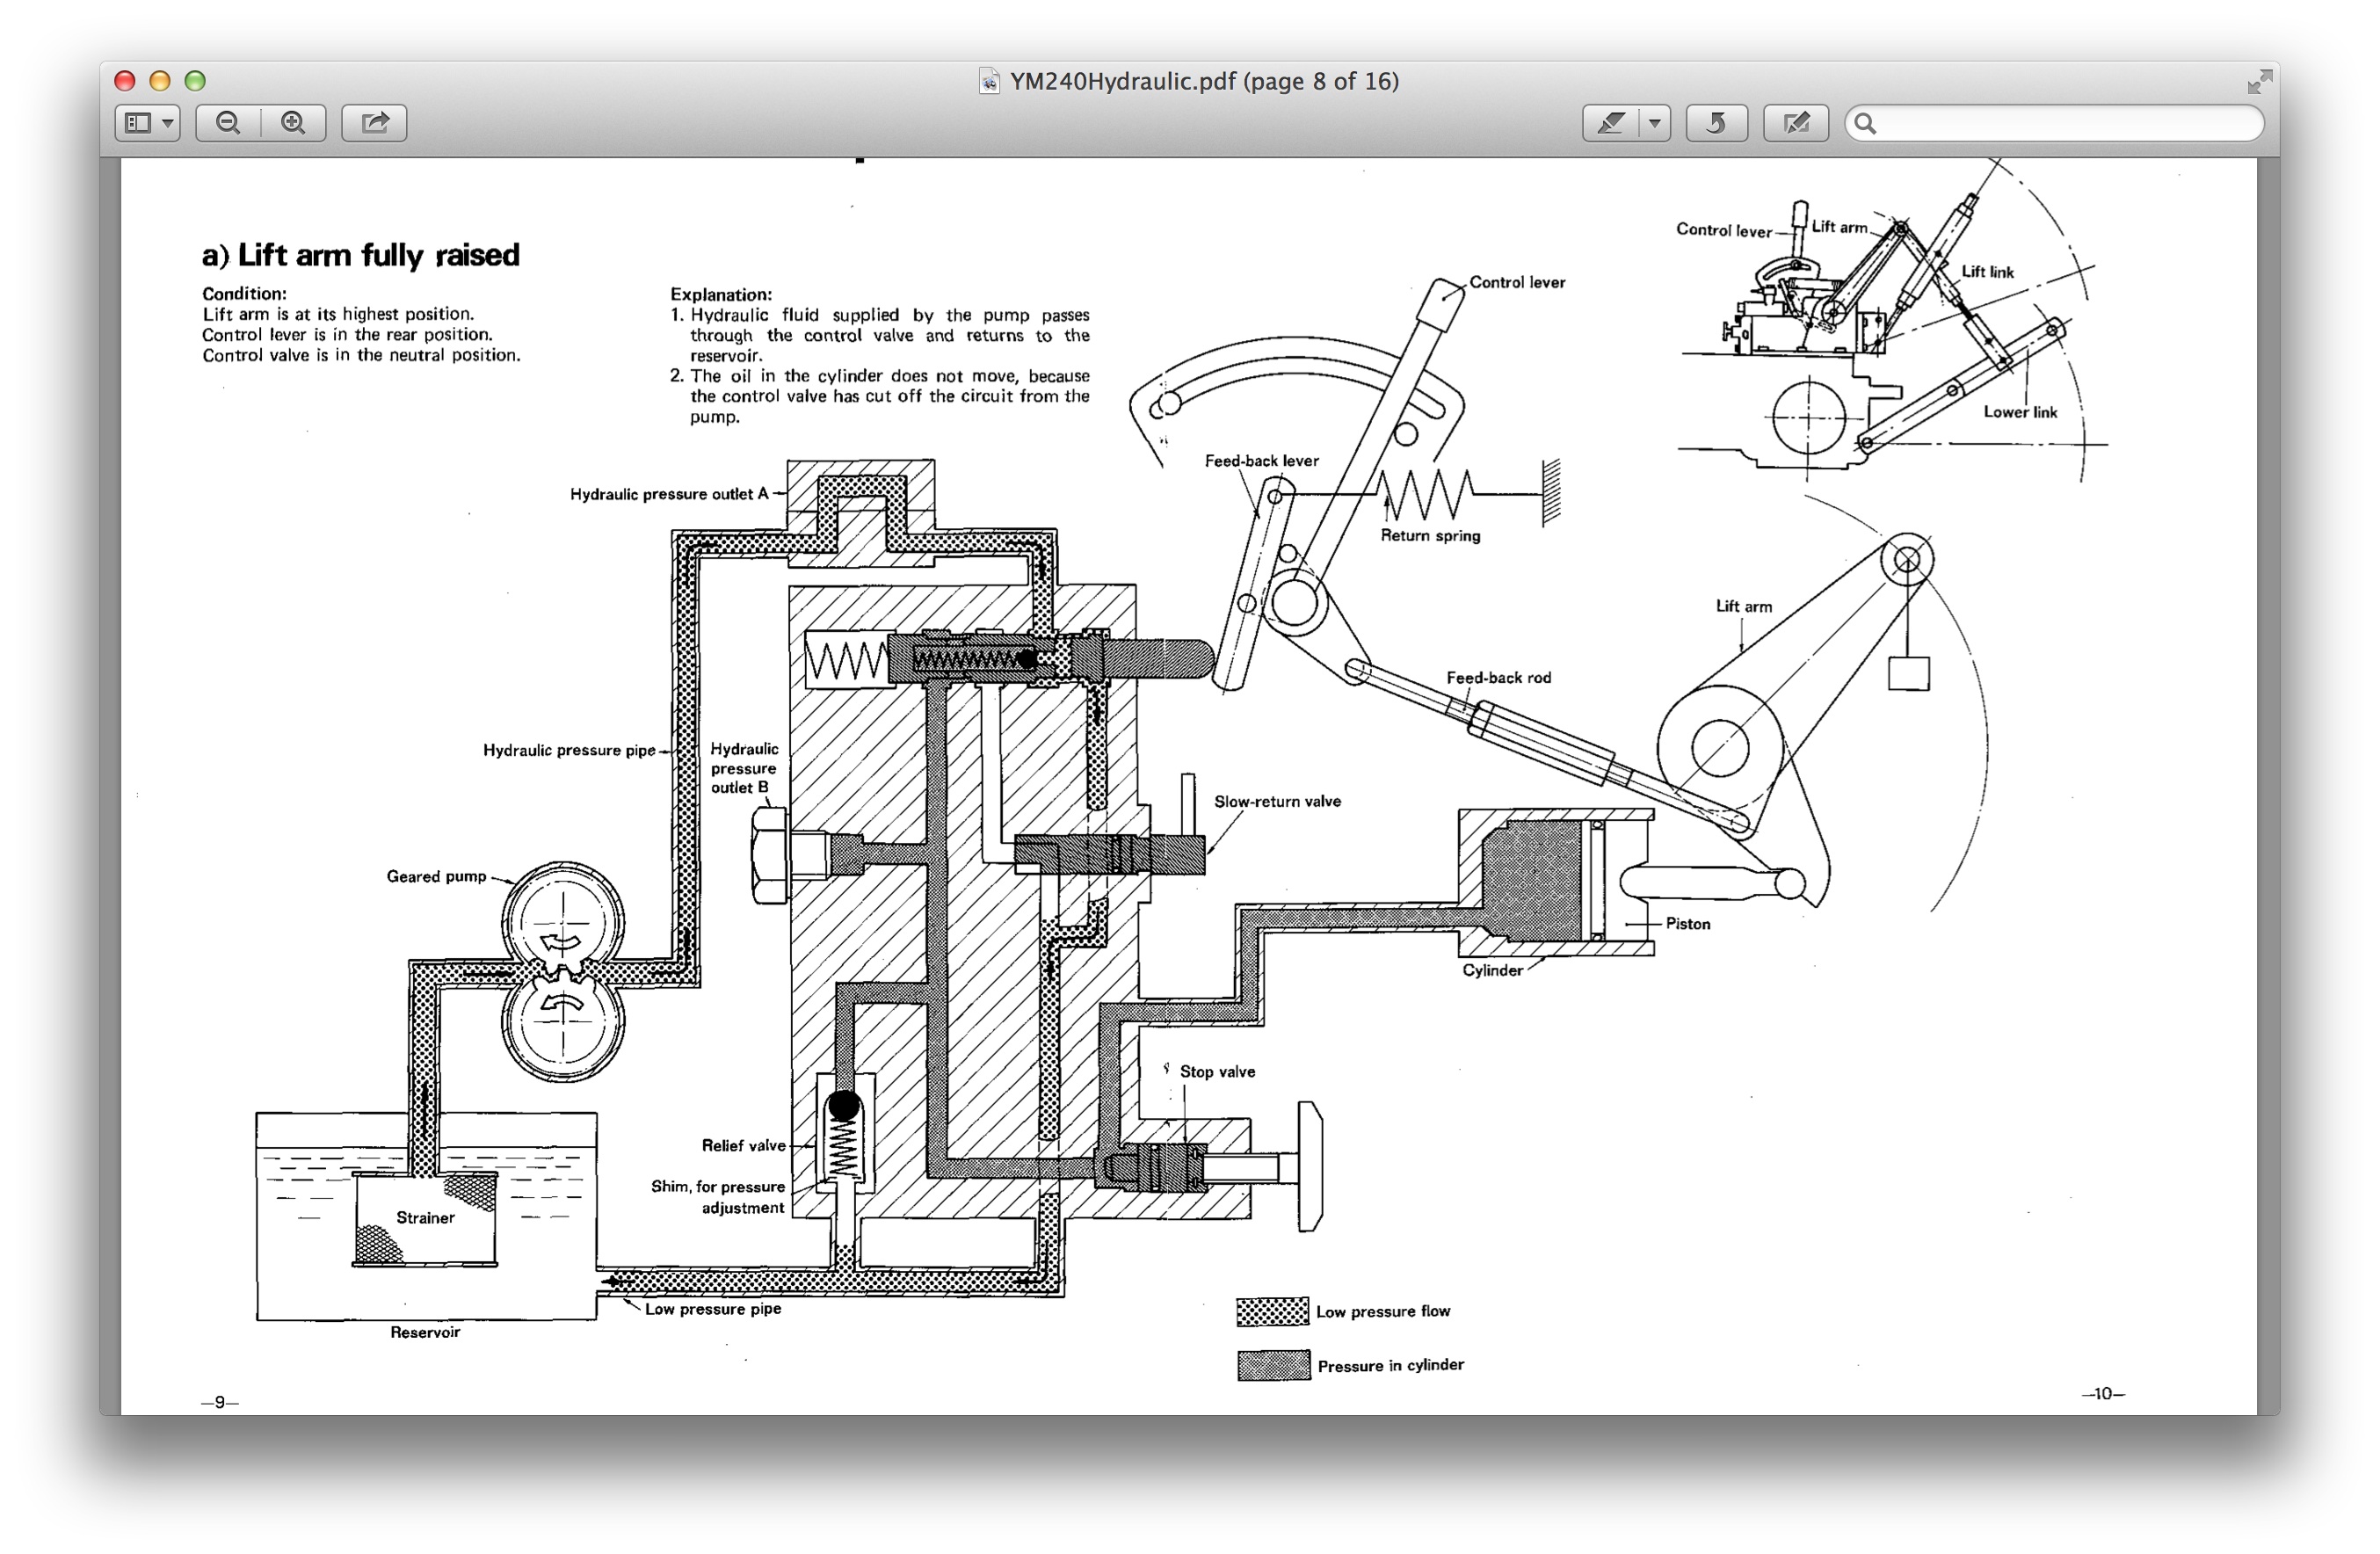Screen dimensions: 2380x1554
Task: Click the PDF document proxy icon
Action: (x=988, y=82)
